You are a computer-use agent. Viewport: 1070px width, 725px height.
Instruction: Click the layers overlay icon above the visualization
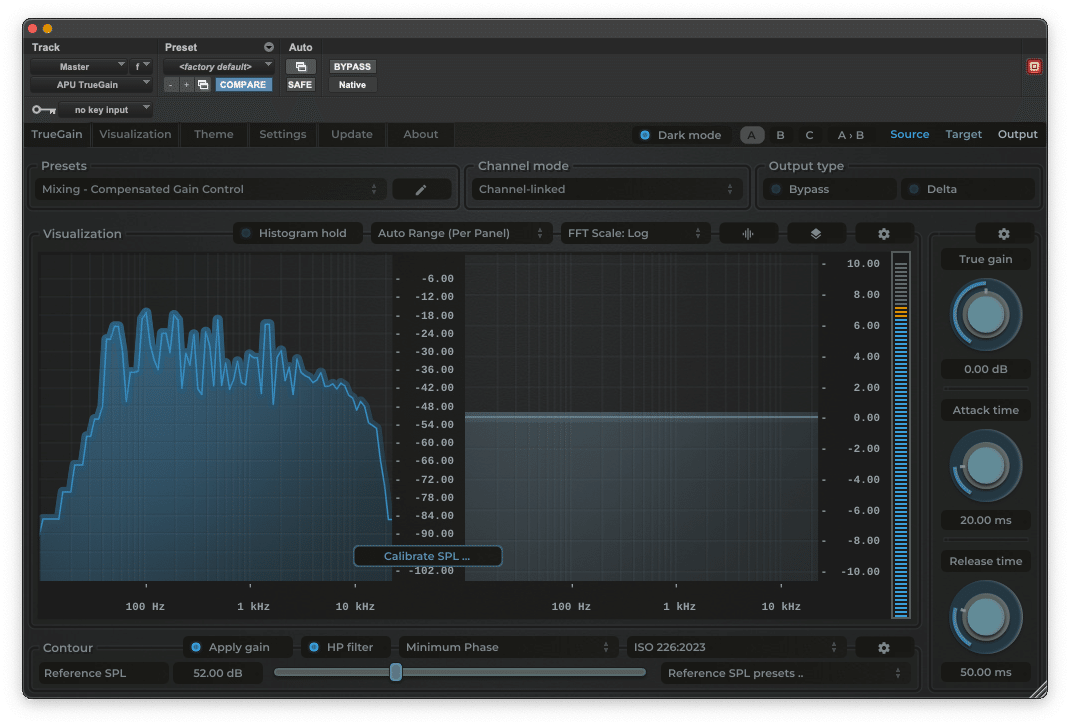816,233
